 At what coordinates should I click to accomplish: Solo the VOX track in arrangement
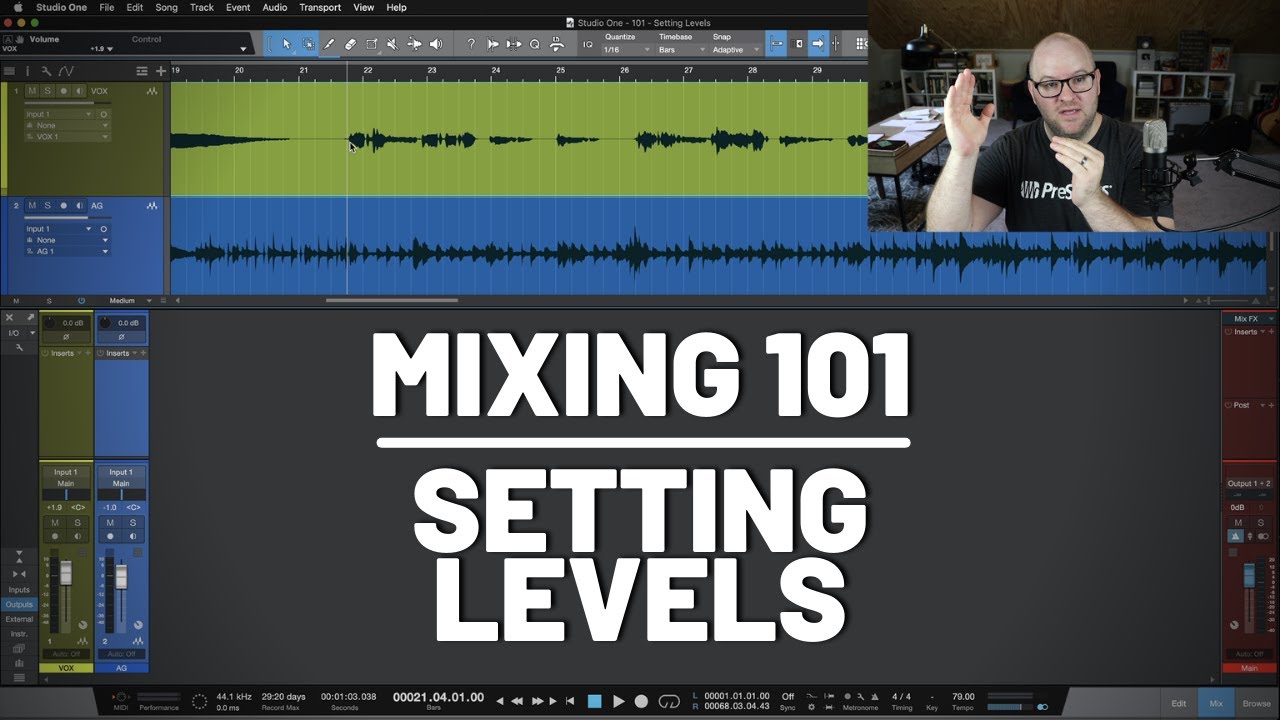pyautogui.click(x=47, y=91)
